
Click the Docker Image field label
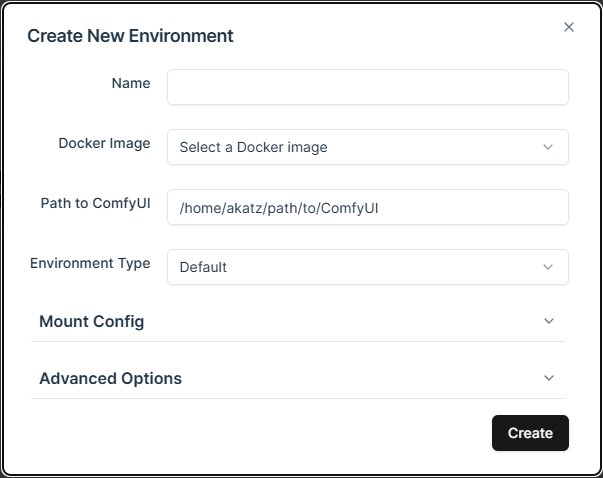pos(104,143)
